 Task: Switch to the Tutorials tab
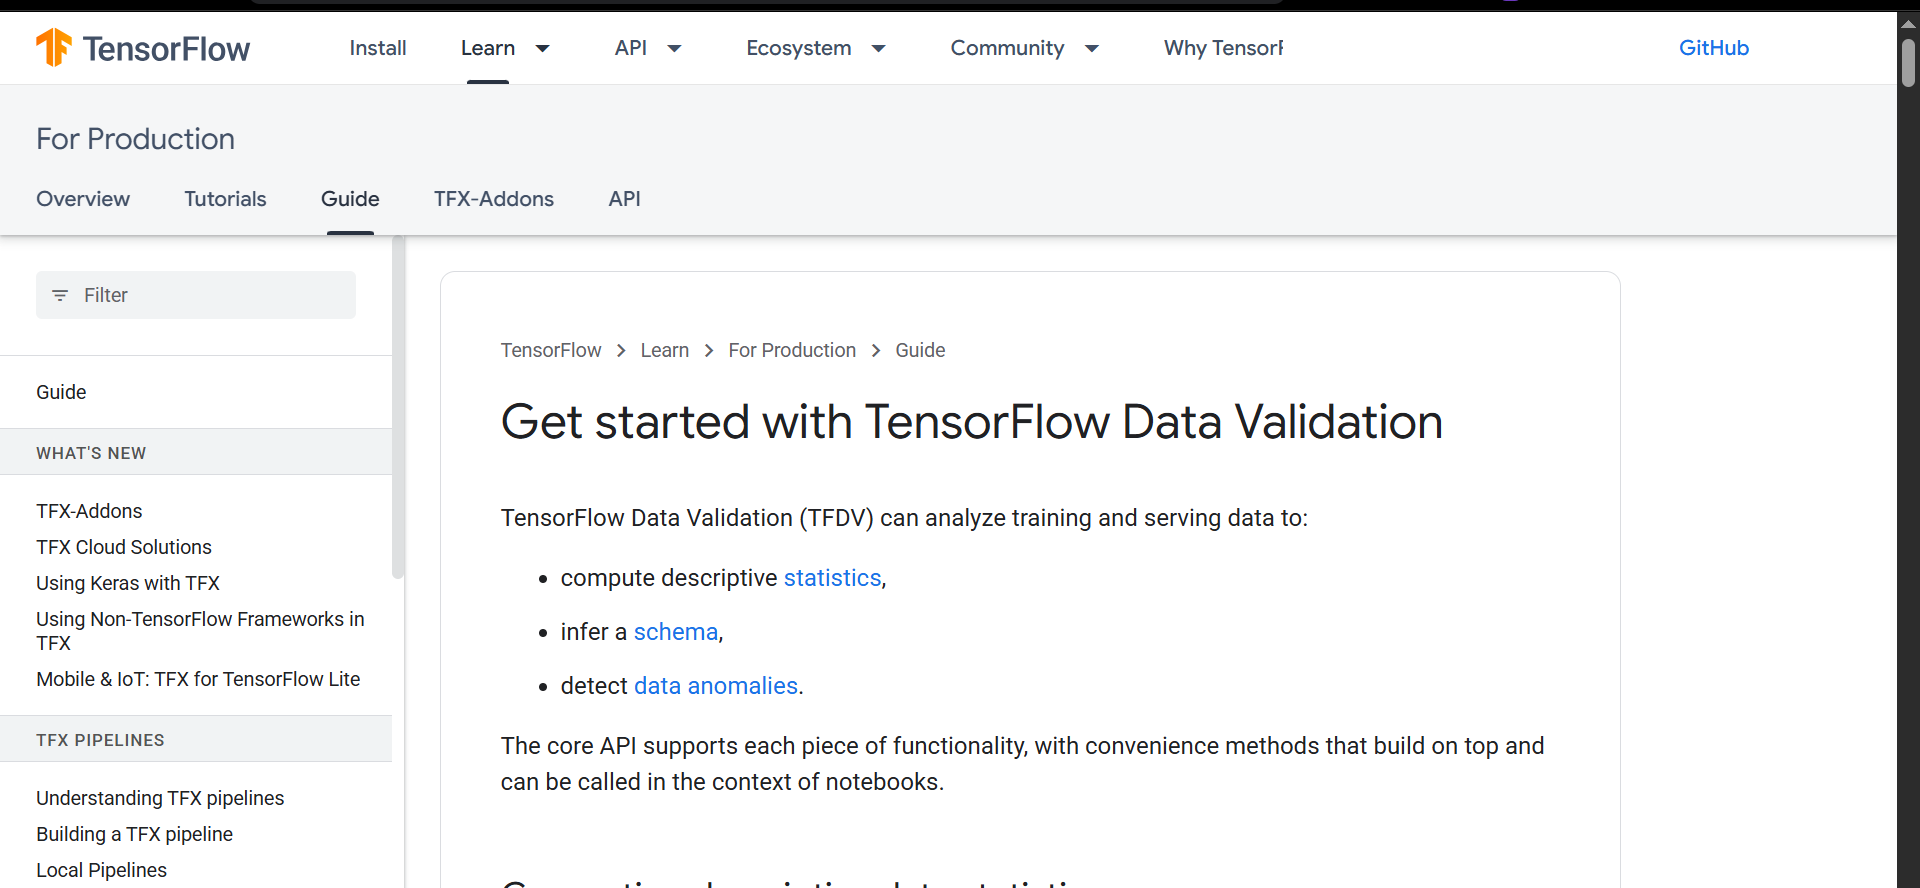225,199
